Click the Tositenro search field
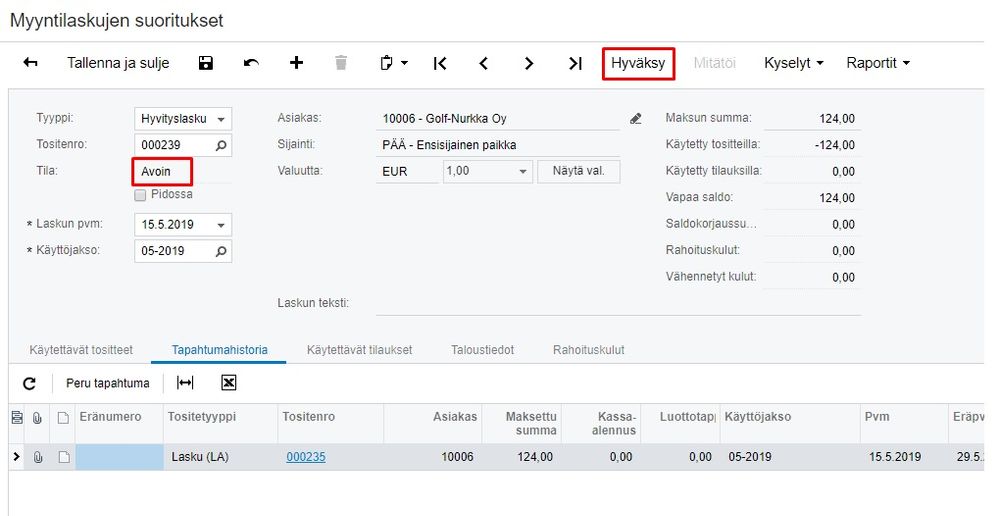Screen dimensions: 999x516 pos(174,145)
